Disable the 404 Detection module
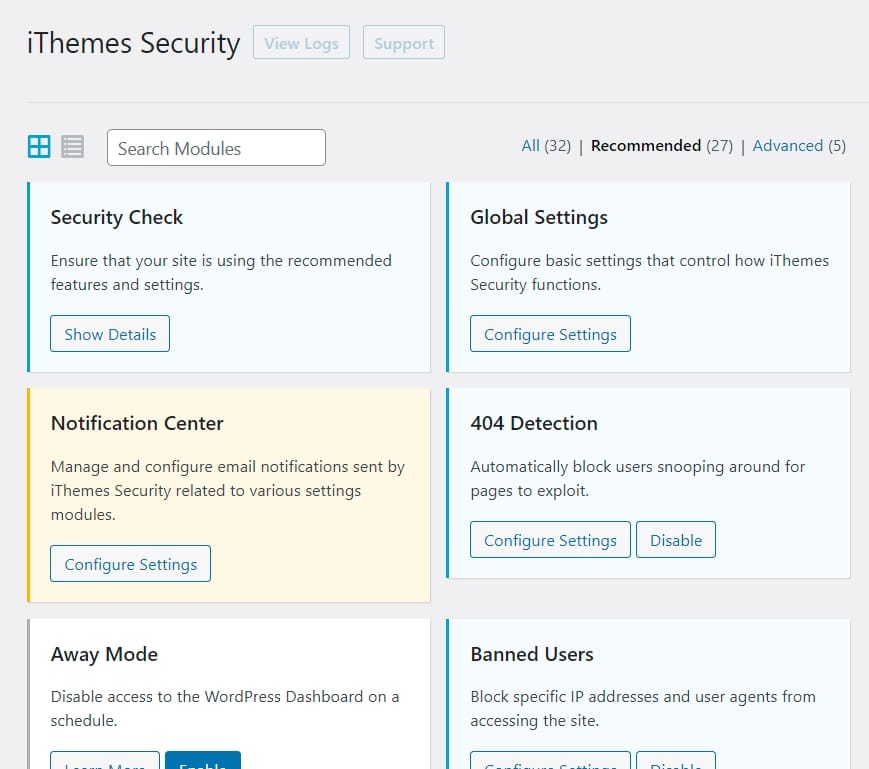 (x=676, y=540)
